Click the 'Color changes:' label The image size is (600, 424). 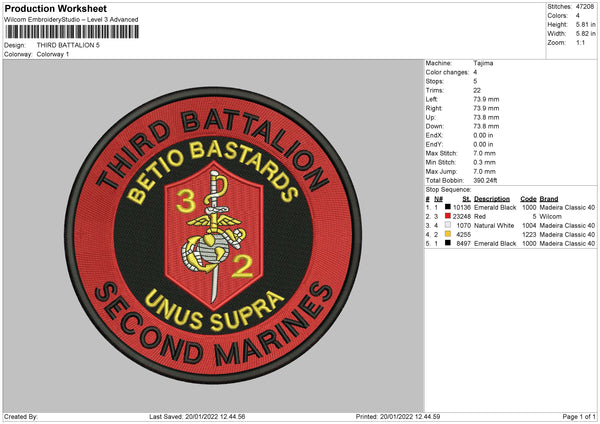pyautogui.click(x=447, y=72)
